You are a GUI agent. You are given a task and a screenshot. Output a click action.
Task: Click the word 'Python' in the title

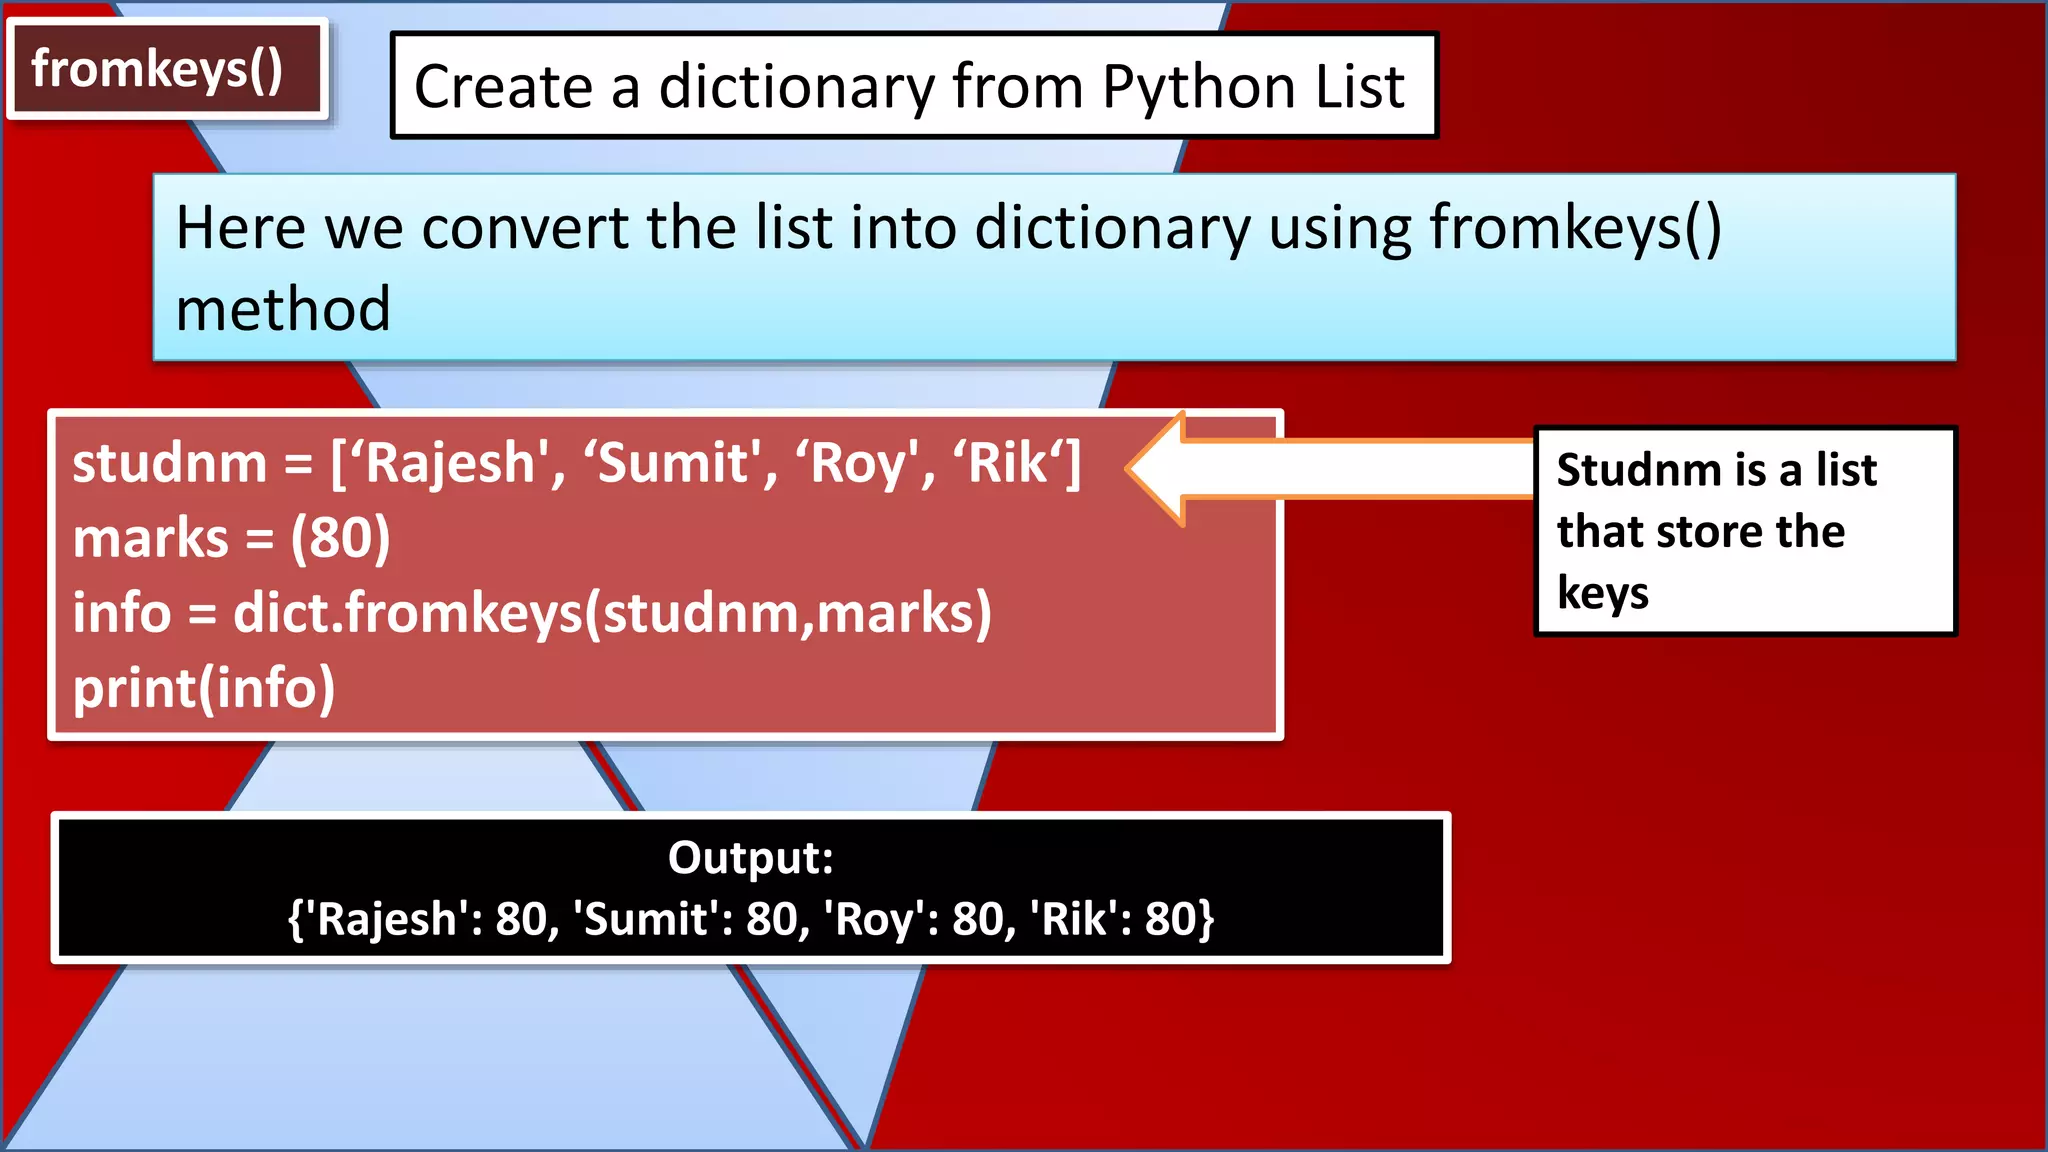click(x=1198, y=86)
